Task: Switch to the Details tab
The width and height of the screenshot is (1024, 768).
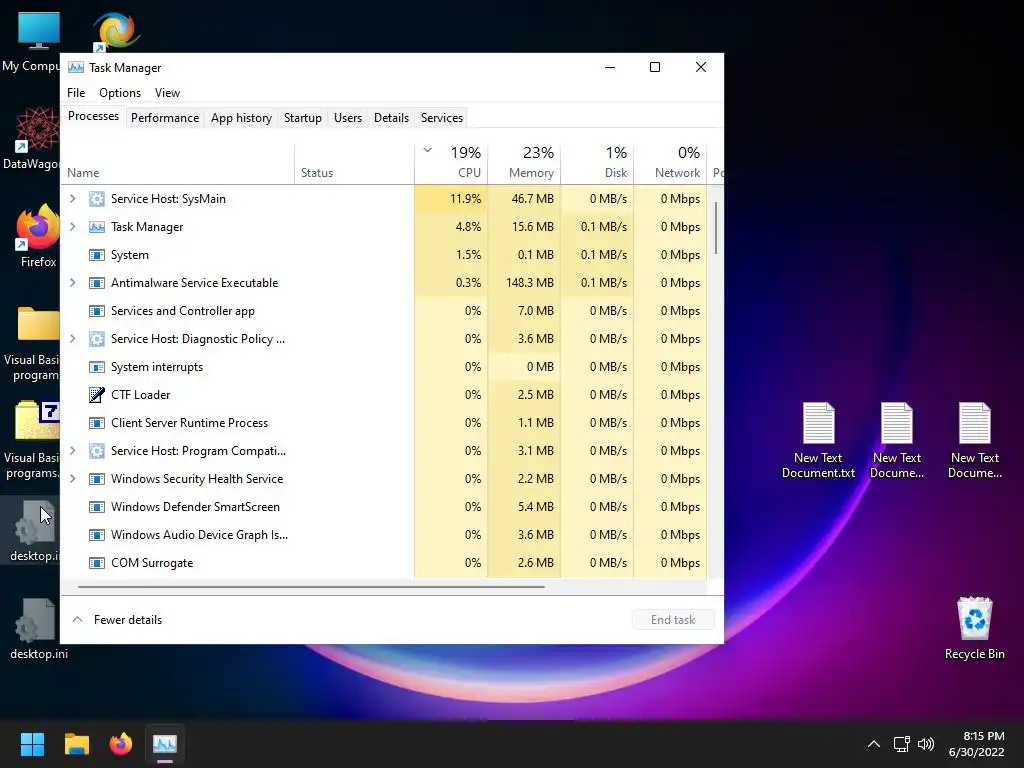Action: click(391, 118)
